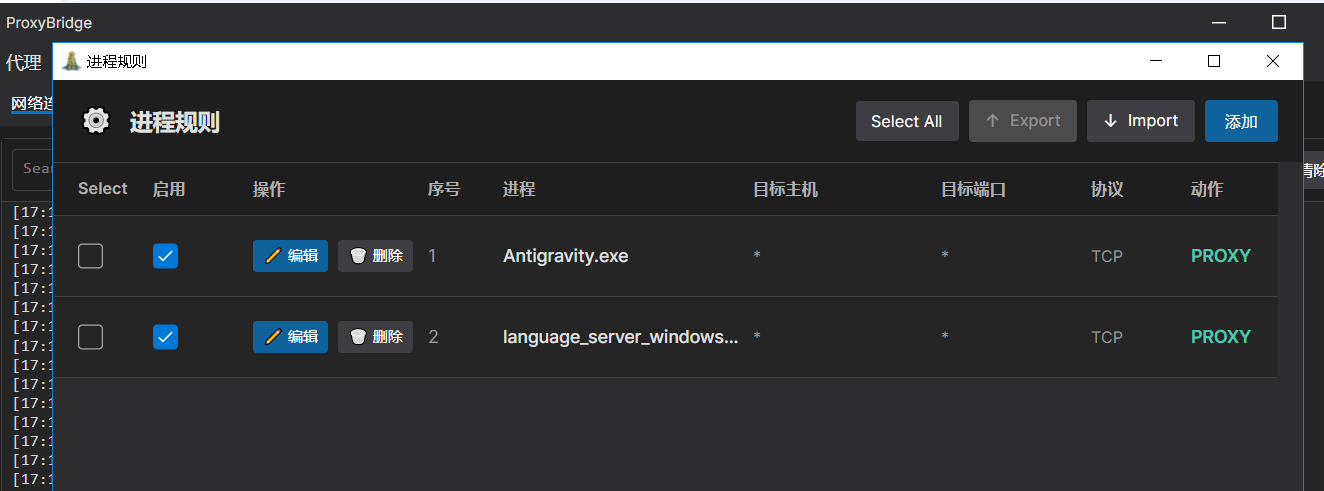This screenshot has width=1324, height=491.
Task: Click trash delete icon for language_server_windows rule
Action: pyautogui.click(x=358, y=337)
